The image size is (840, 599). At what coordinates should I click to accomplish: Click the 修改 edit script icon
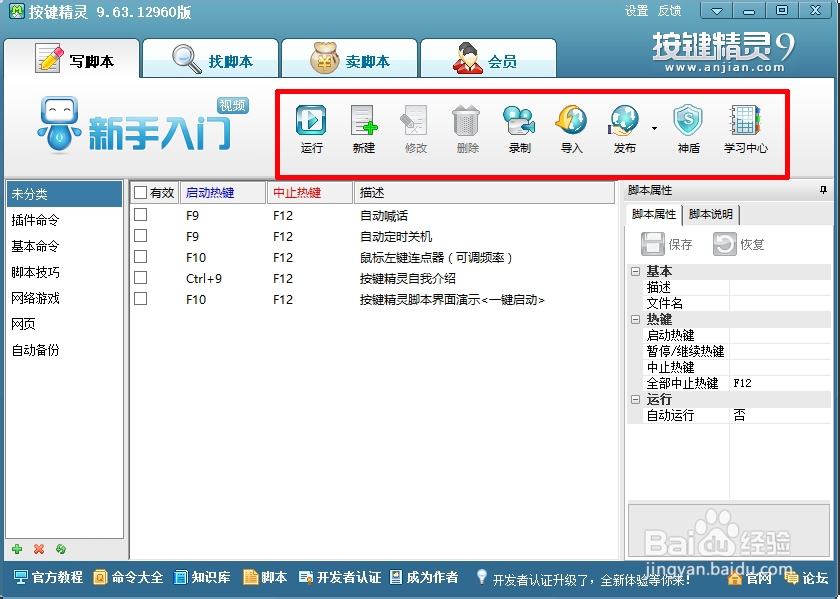[x=415, y=120]
